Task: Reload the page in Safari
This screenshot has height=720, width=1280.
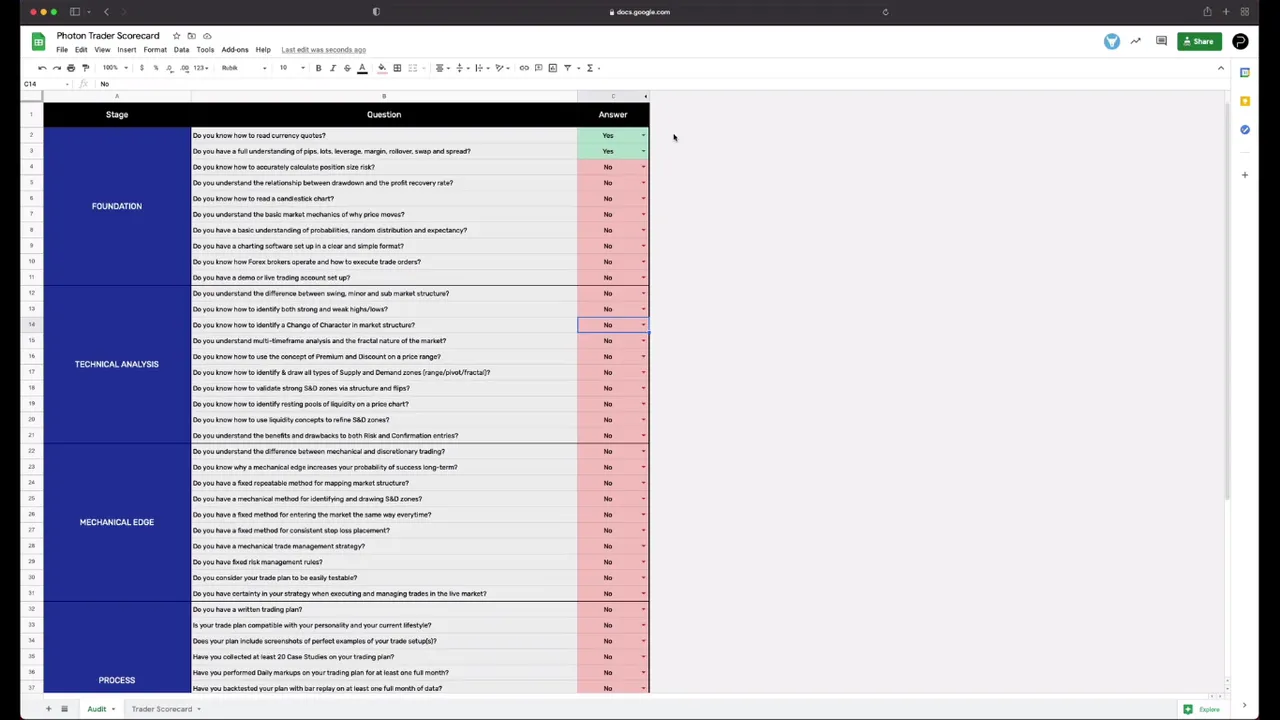Action: click(x=885, y=12)
